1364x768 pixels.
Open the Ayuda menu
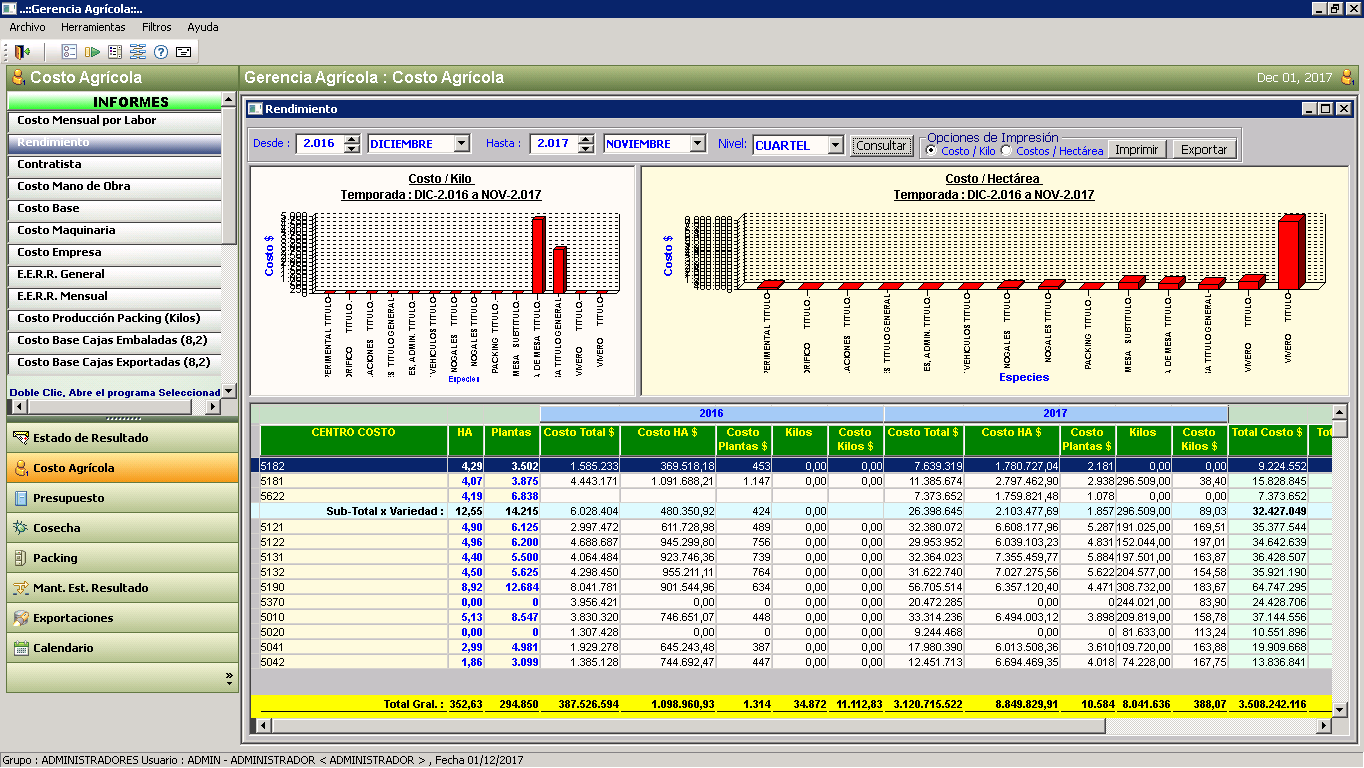click(x=202, y=27)
